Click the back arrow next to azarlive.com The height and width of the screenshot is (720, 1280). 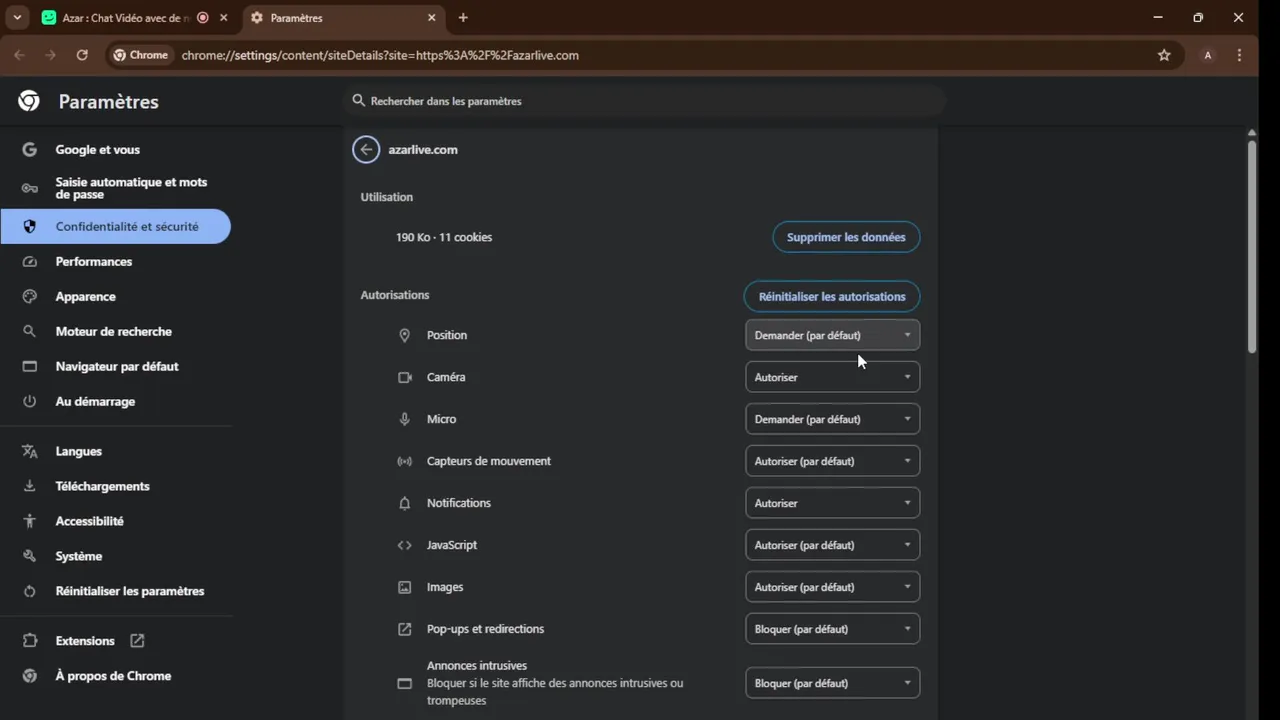tap(366, 150)
